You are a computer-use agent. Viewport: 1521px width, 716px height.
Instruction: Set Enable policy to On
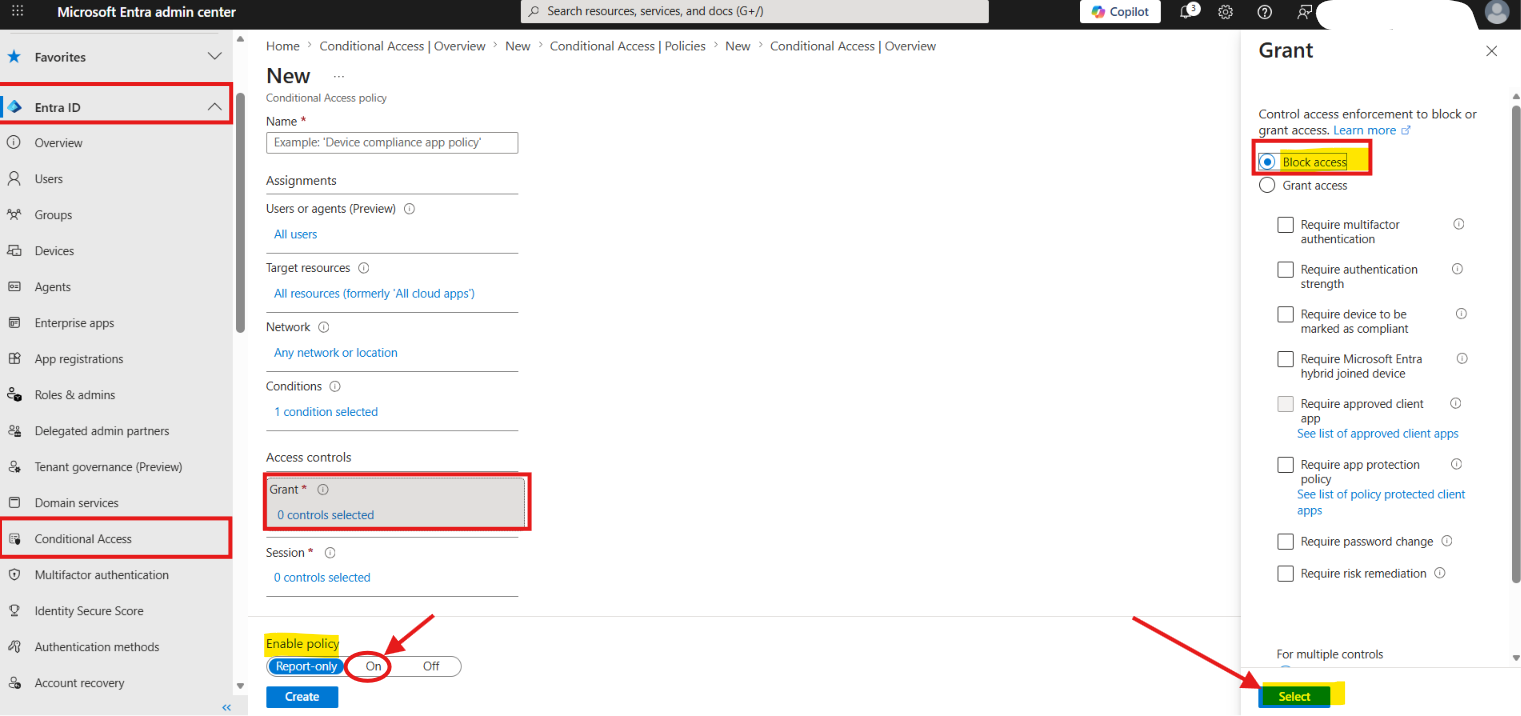point(373,666)
